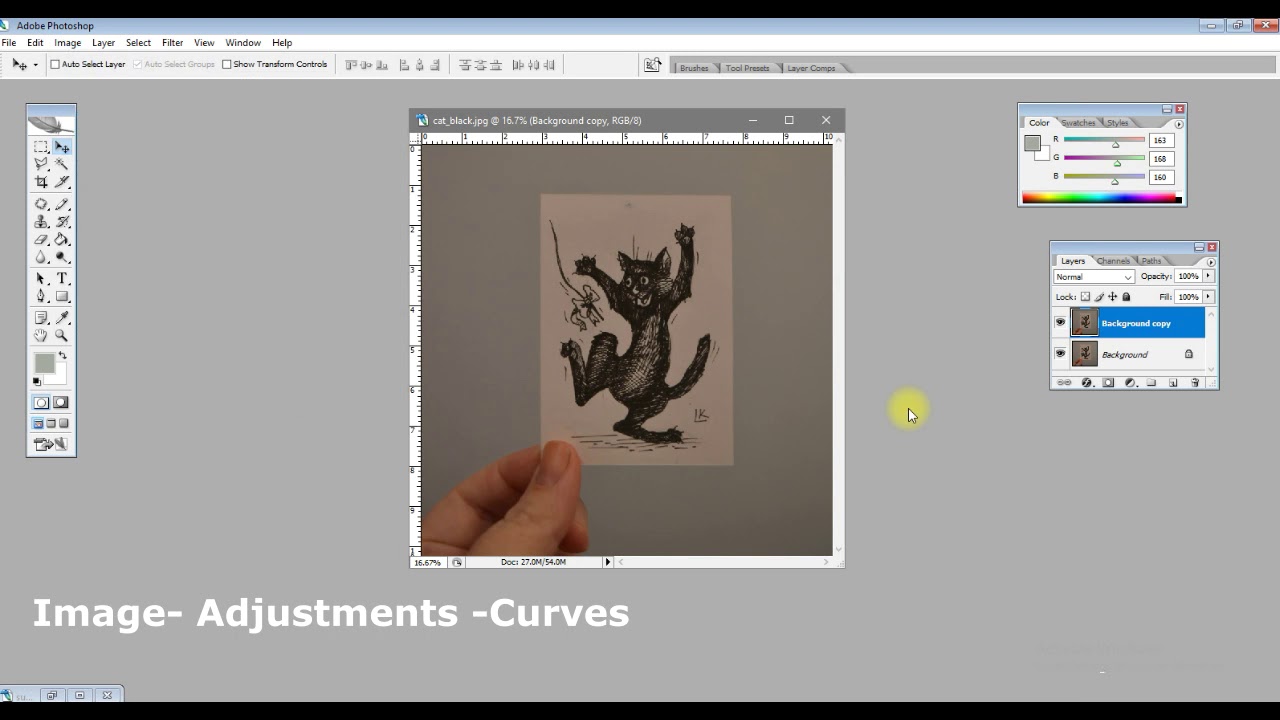Select the Rectangular Marquee tool
This screenshot has height=720, width=1280.
41,147
